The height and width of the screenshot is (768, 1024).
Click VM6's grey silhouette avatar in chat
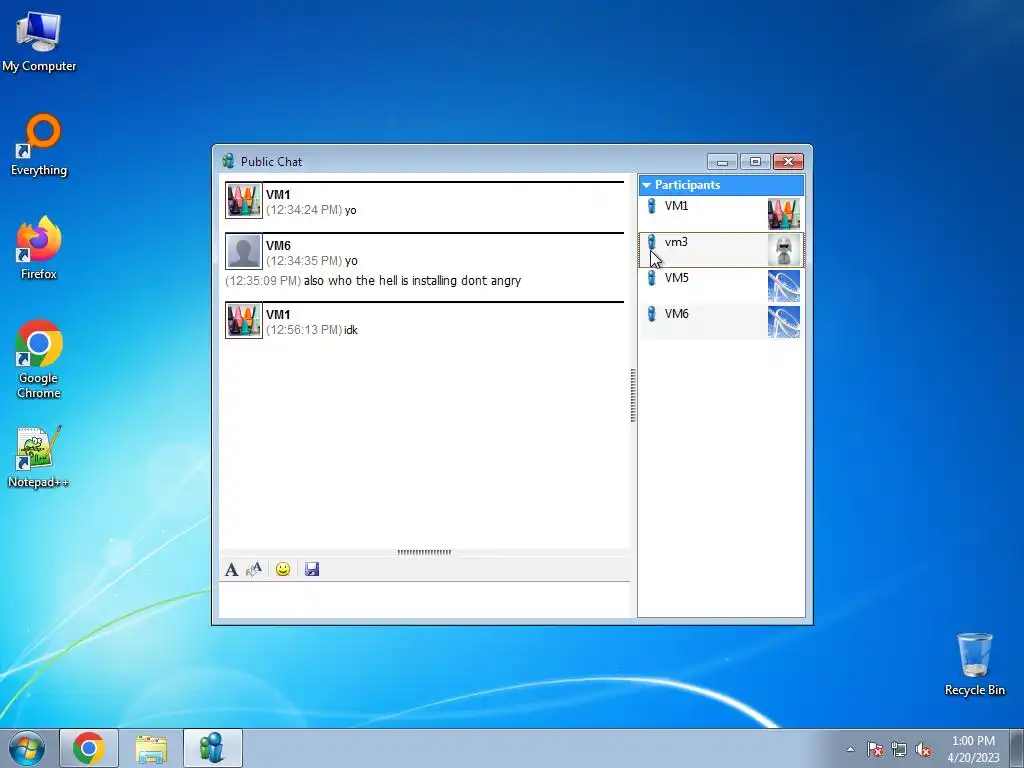click(x=244, y=251)
